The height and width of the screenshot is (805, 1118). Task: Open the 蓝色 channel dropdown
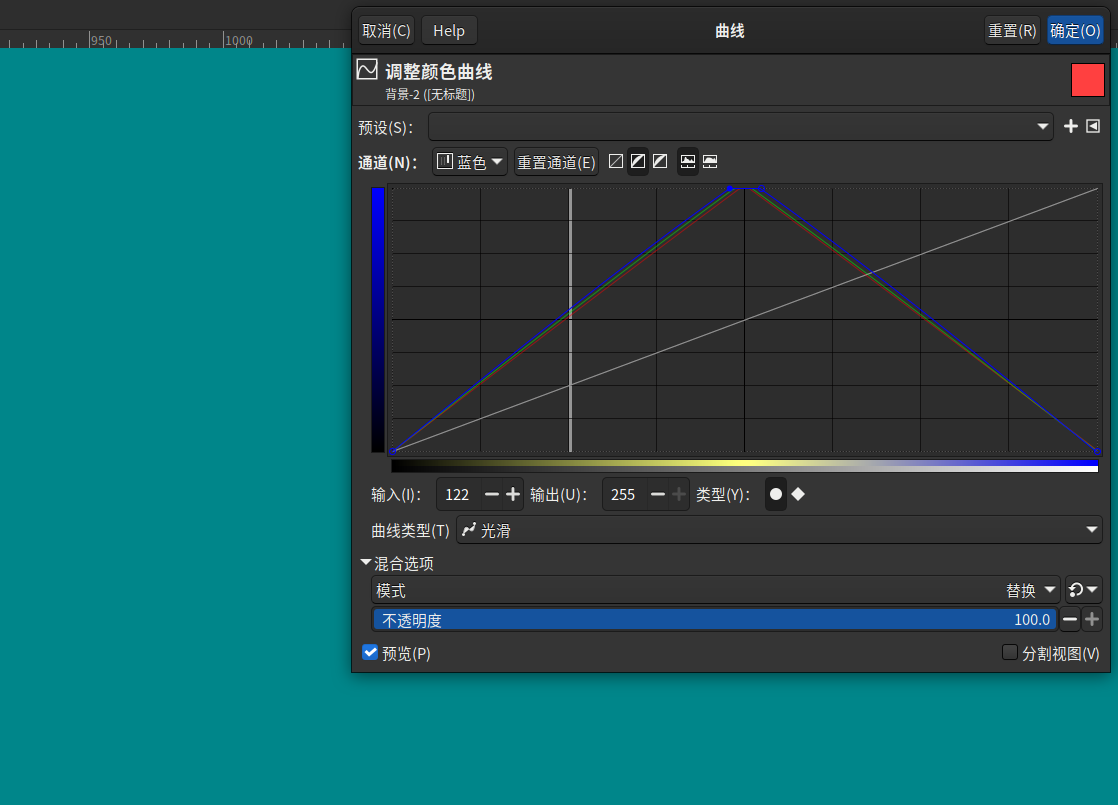point(469,161)
